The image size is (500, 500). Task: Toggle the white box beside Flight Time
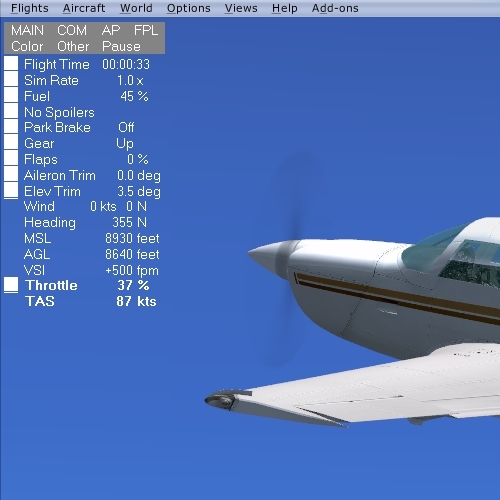pyautogui.click(x=11, y=63)
